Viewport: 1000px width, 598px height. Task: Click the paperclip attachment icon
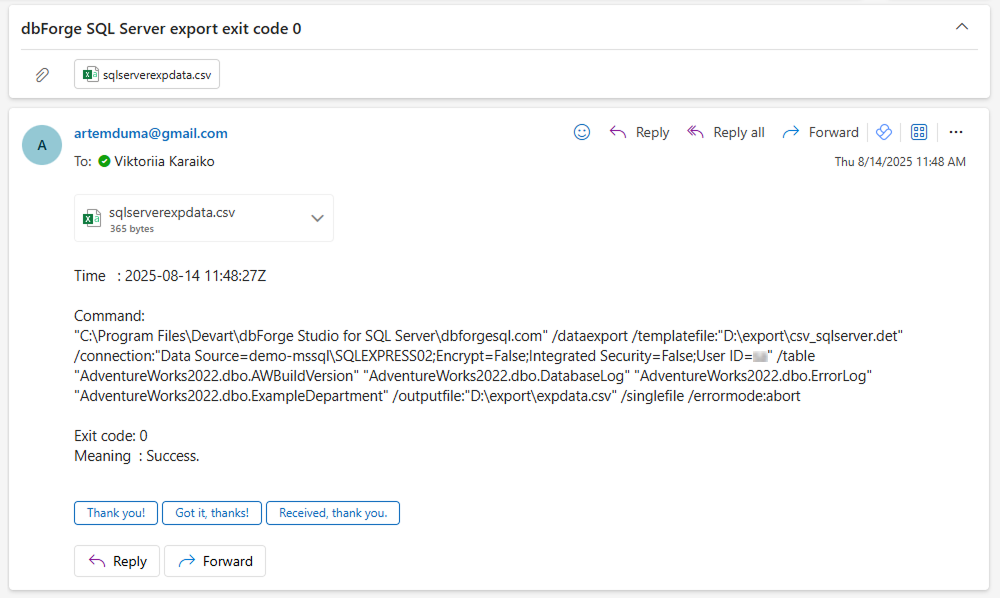click(41, 73)
